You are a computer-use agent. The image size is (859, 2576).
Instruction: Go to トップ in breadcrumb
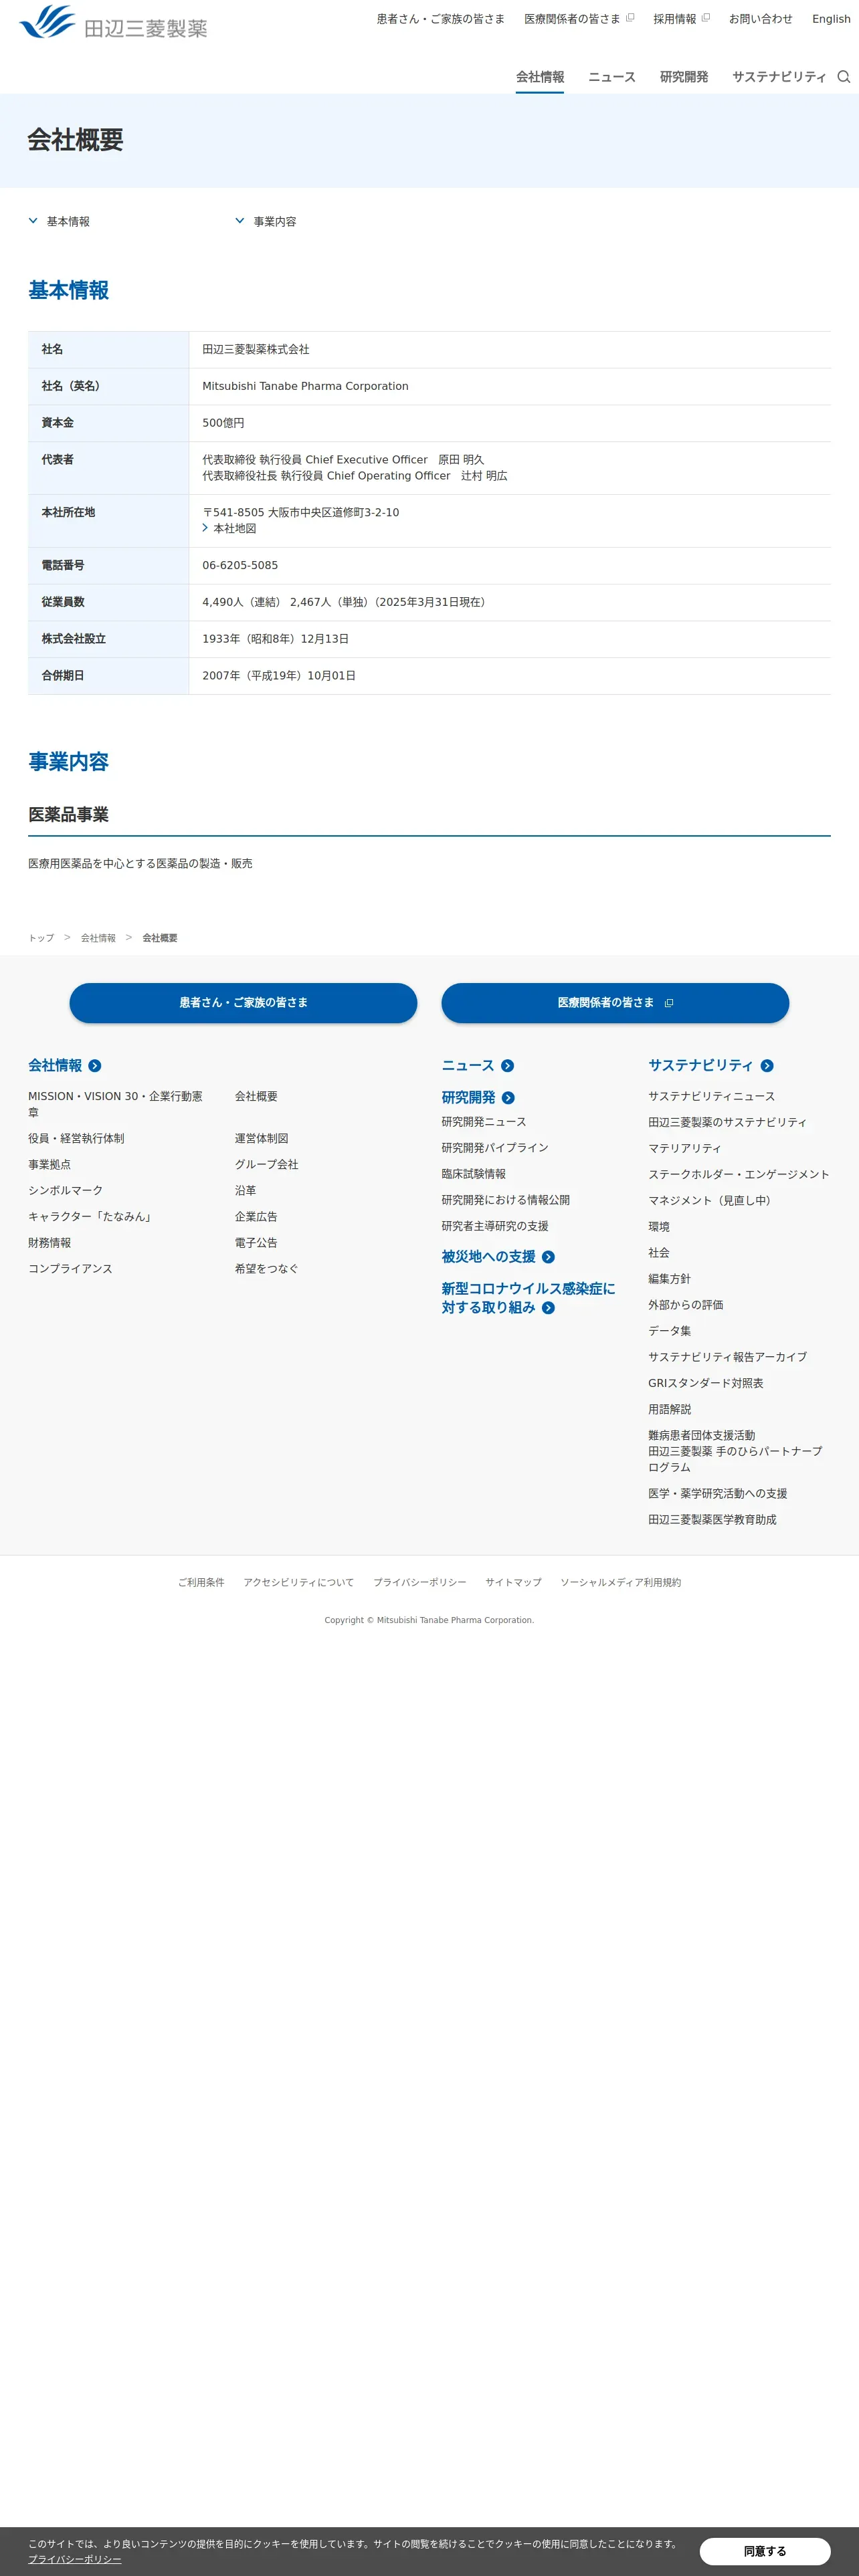coord(41,938)
